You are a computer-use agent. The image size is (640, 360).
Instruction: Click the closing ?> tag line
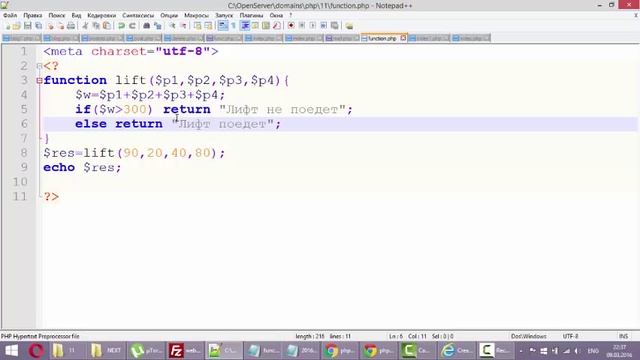tap(51, 197)
